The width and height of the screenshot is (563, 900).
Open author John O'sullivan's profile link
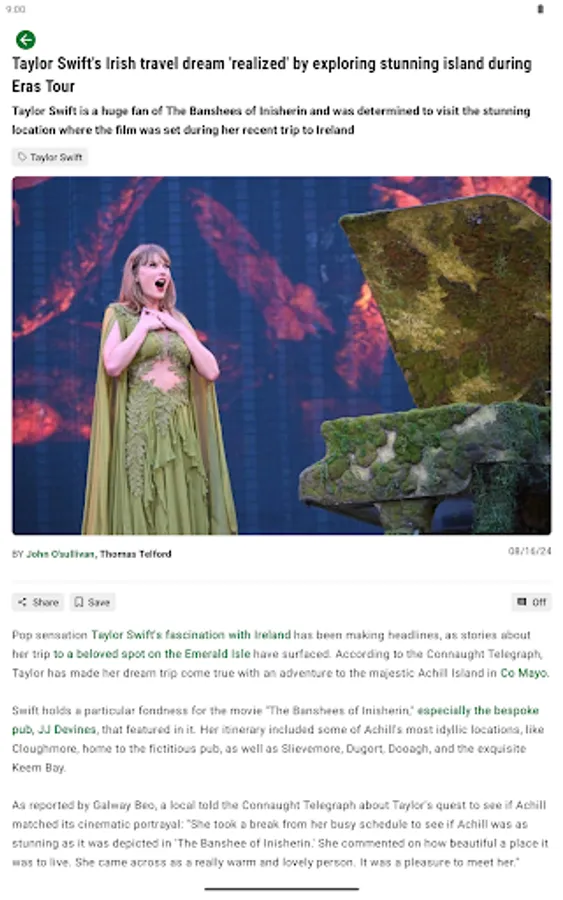tap(60, 554)
